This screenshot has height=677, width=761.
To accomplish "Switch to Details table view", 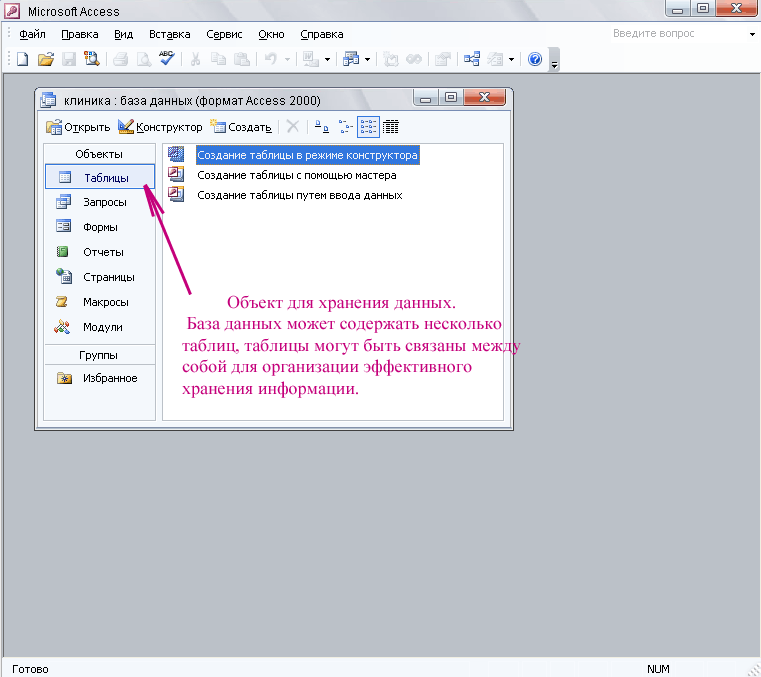I will click(391, 127).
